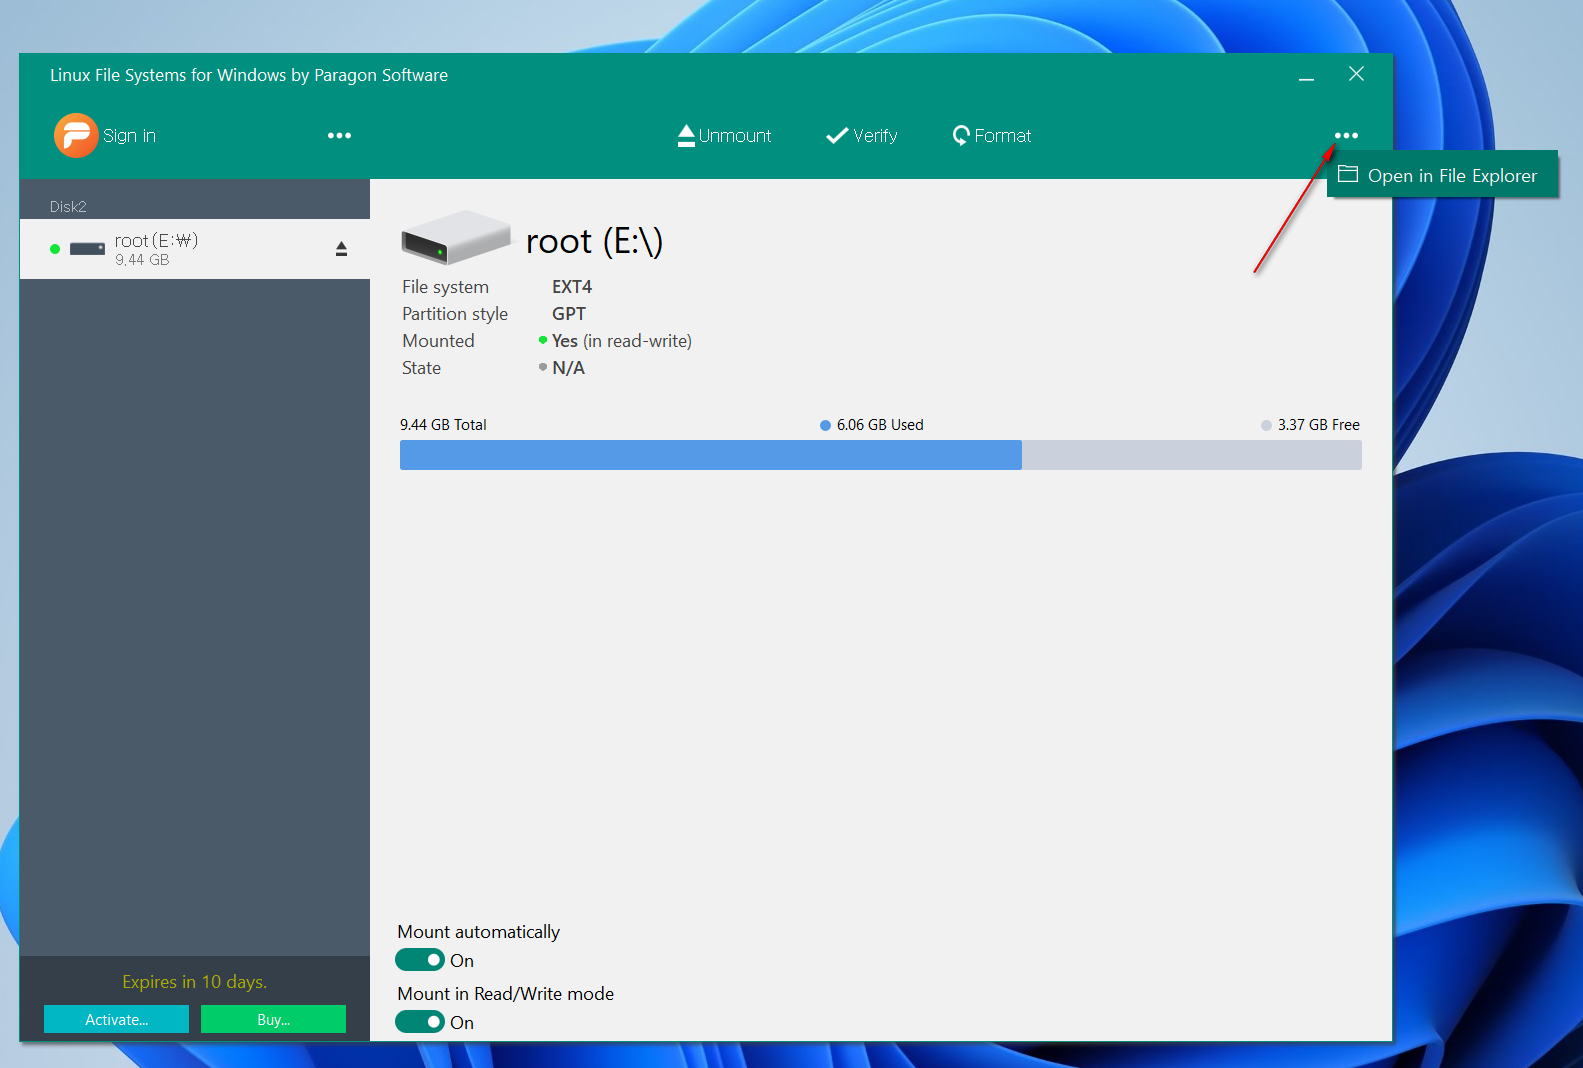Click the Buy... button
This screenshot has width=1583, height=1068.
[273, 1019]
